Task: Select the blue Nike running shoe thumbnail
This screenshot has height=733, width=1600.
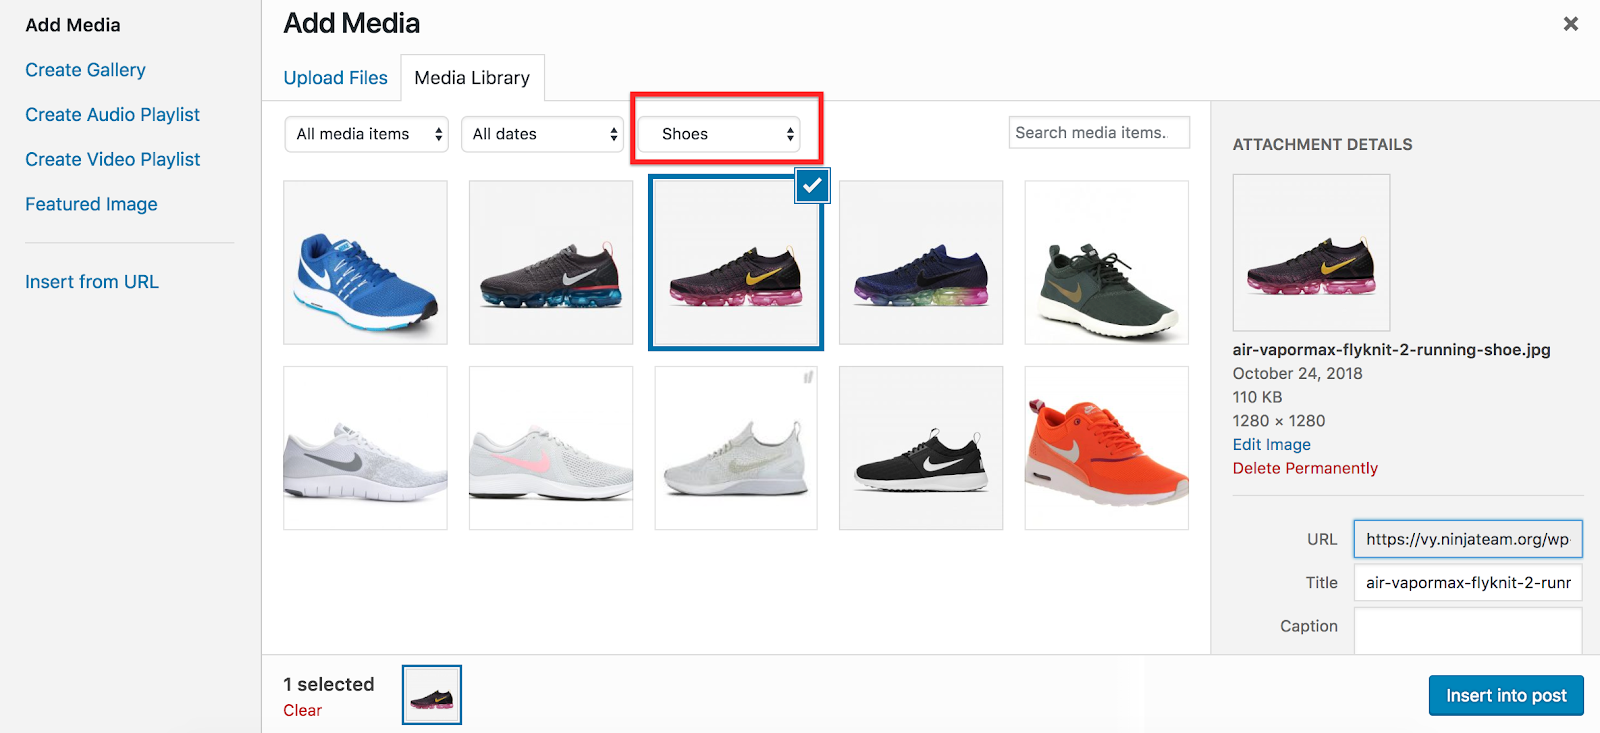Action: (x=365, y=263)
